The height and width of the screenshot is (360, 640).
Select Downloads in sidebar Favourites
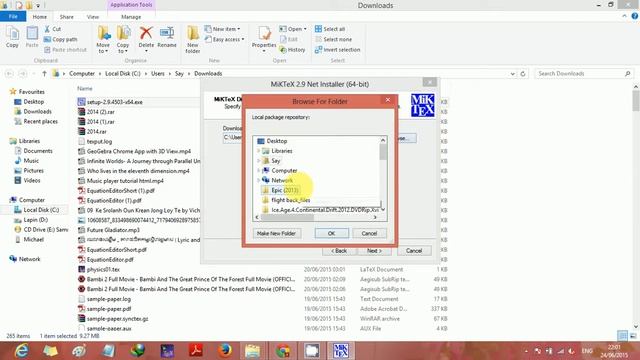pyautogui.click(x=37, y=111)
